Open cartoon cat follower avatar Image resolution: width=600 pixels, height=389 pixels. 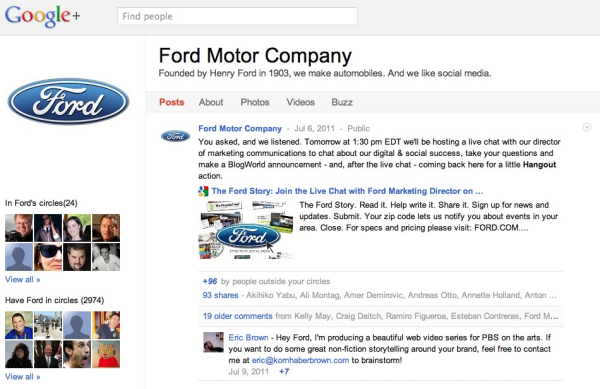(x=106, y=354)
